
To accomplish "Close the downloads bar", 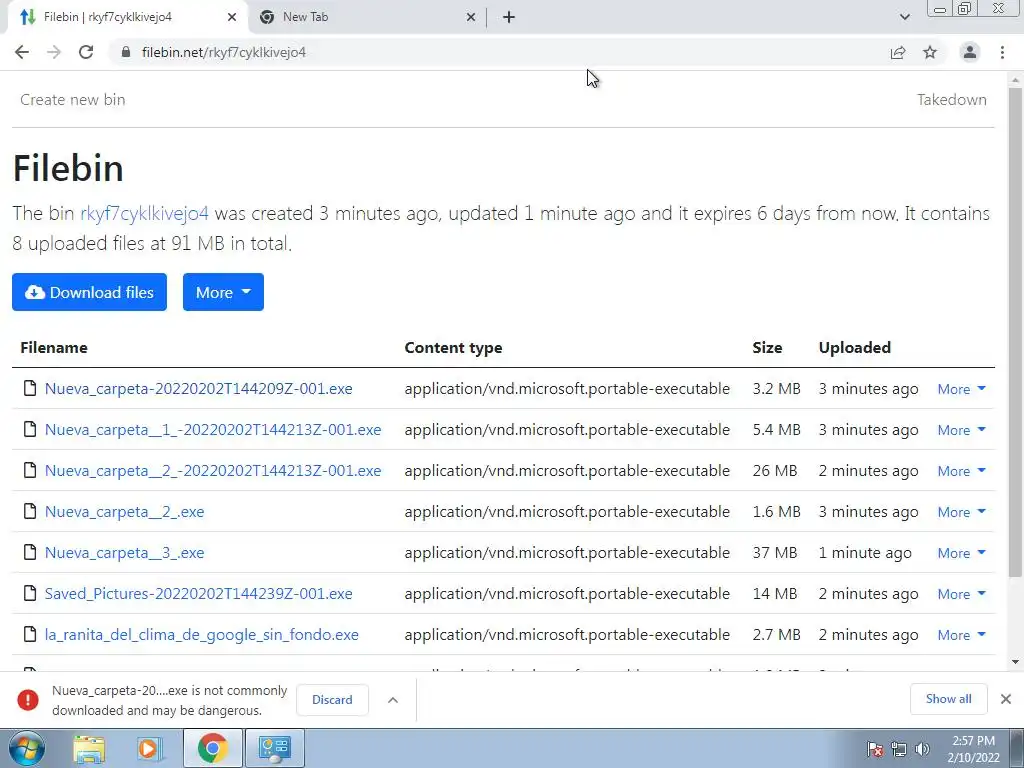I will 1006,699.
